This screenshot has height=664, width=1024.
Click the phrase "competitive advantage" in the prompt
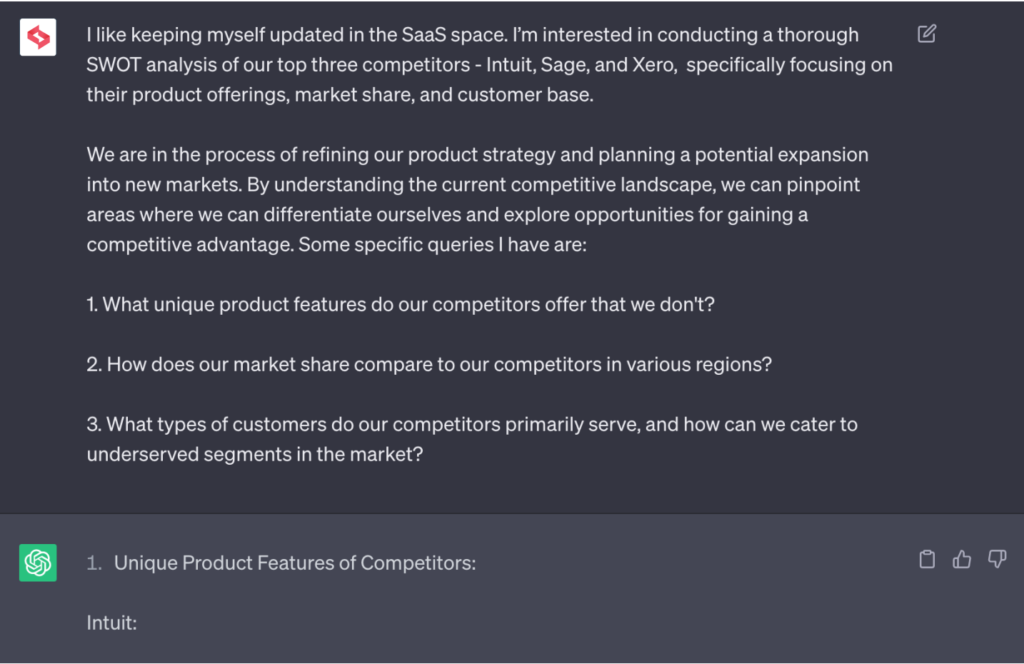188,245
